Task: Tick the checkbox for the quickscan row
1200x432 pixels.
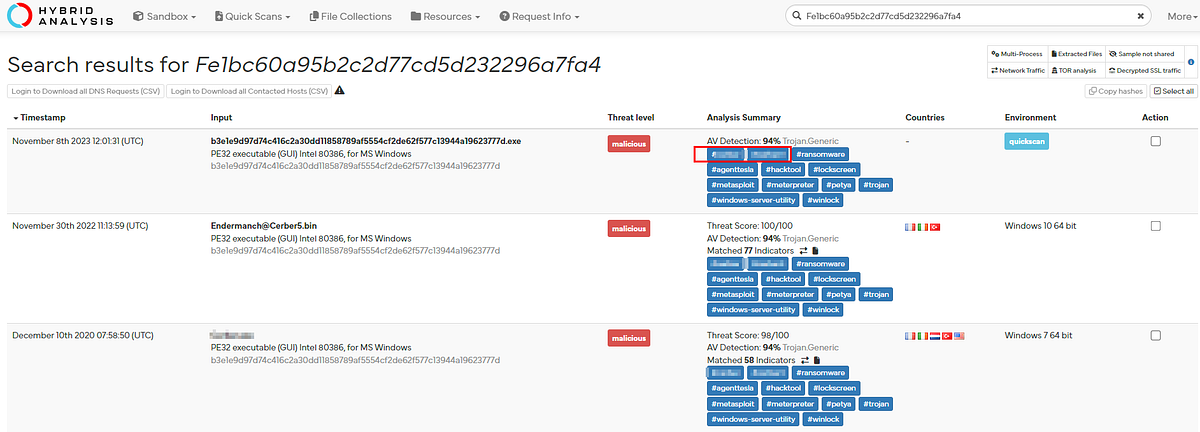Action: pos(1156,142)
